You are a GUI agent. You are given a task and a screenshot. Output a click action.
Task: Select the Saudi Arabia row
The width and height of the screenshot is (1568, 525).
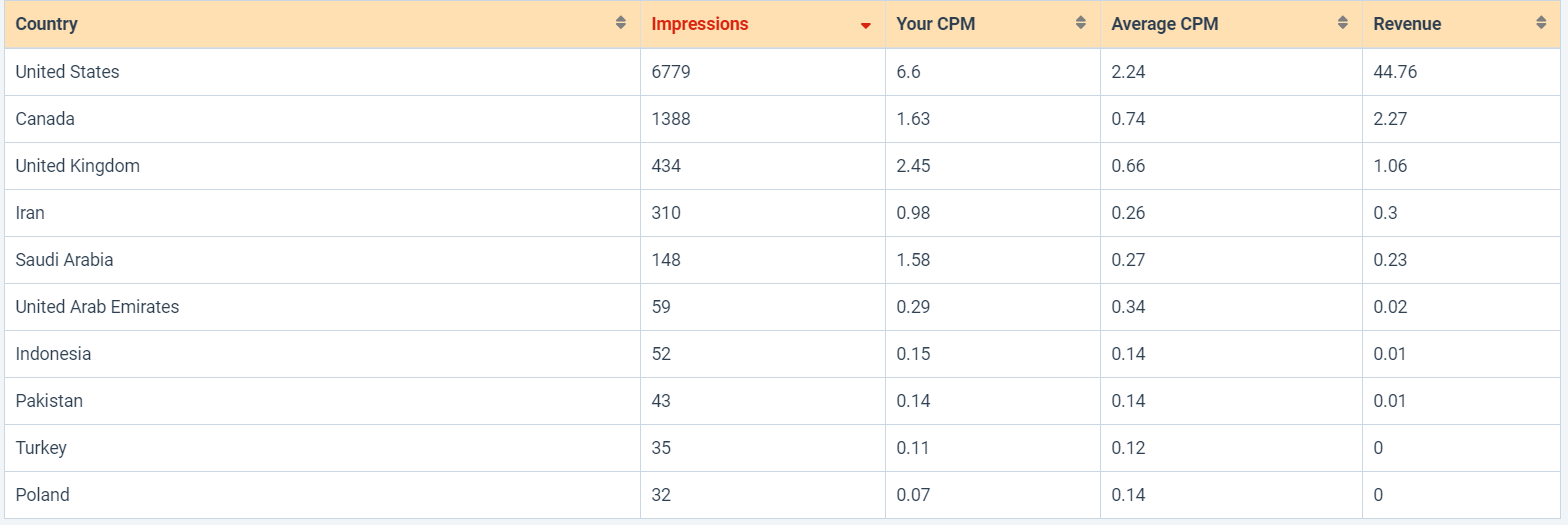[64, 260]
